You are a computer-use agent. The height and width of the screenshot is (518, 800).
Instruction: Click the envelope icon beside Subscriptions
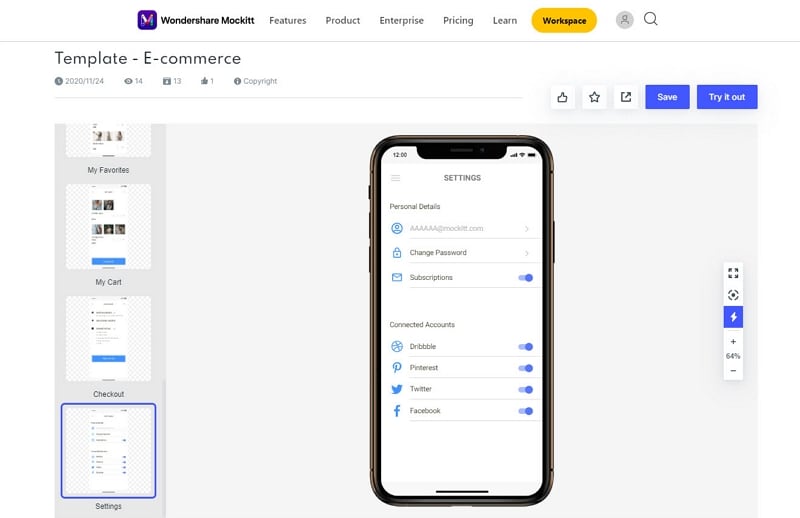click(x=397, y=277)
